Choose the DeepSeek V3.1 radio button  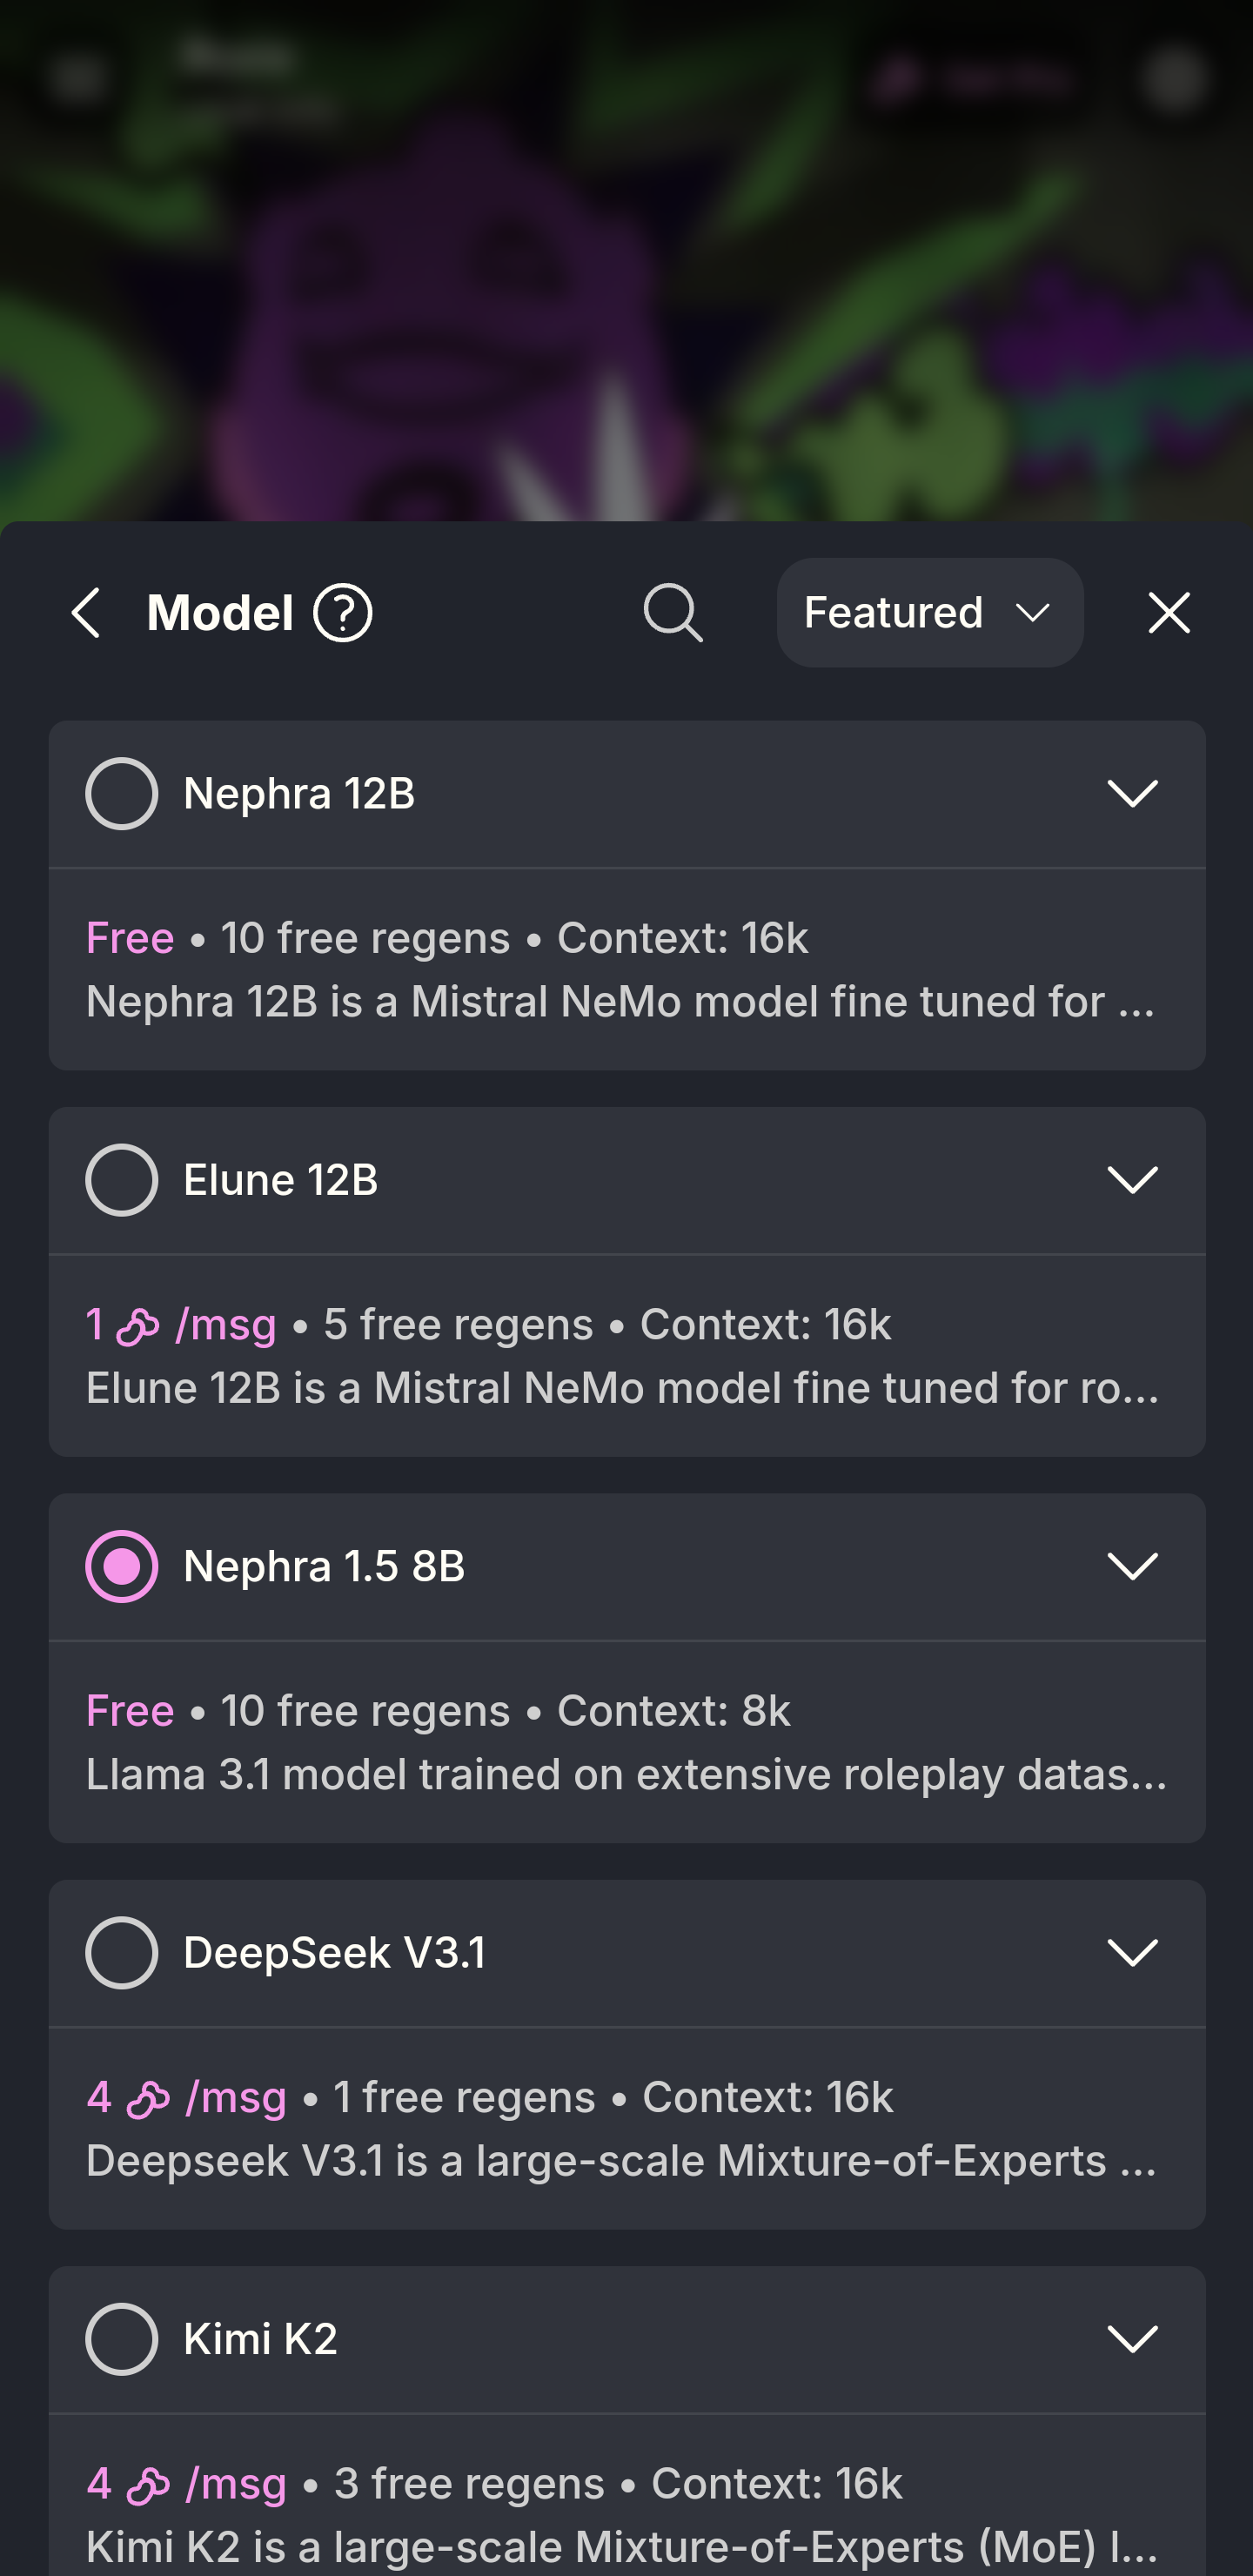[x=122, y=1953]
